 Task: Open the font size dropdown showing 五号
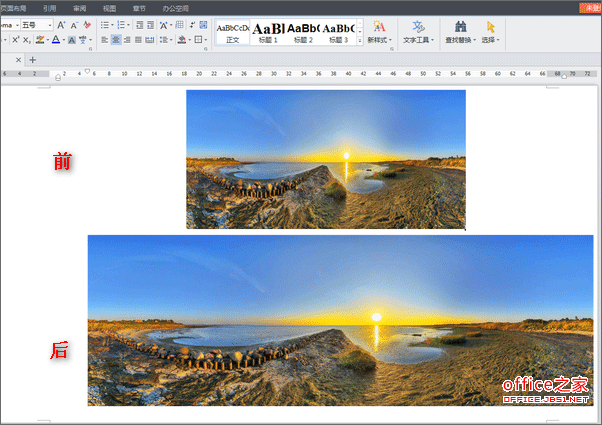[36, 25]
